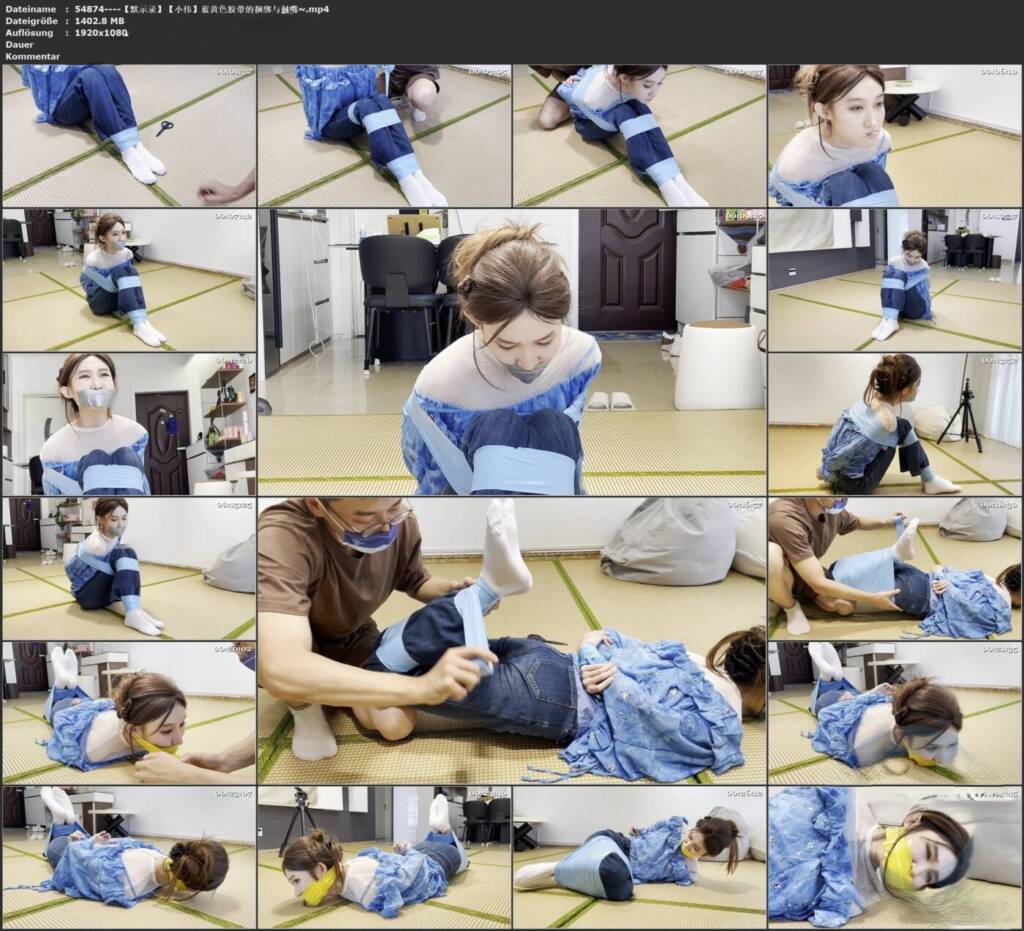
Task: Open large thumbnail with black chairs and dark door
Action: pos(512,352)
